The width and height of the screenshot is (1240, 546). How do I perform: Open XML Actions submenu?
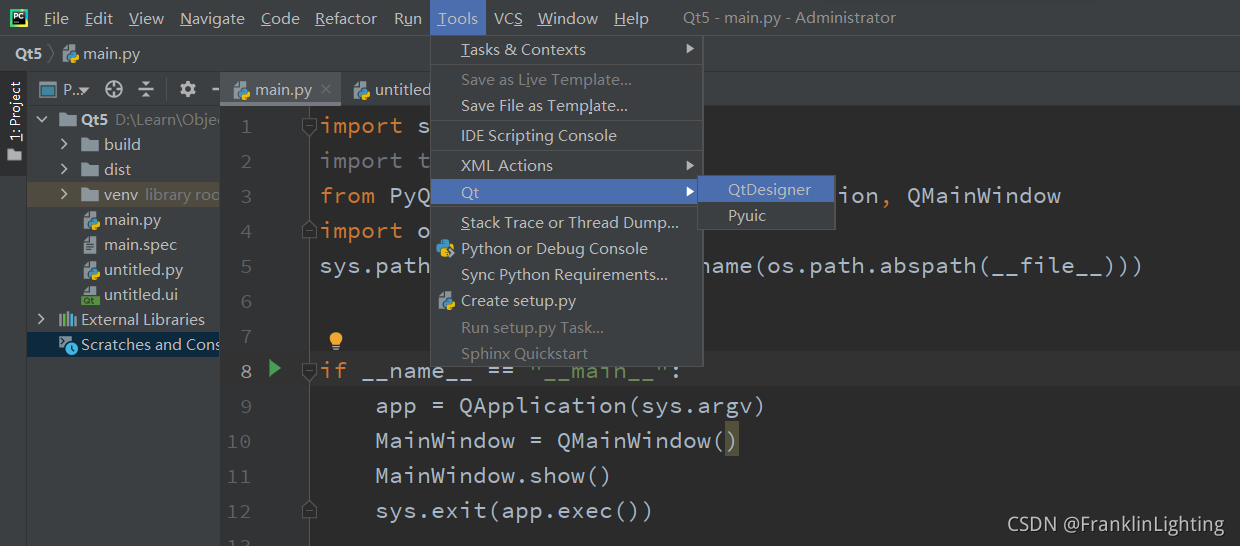point(567,165)
